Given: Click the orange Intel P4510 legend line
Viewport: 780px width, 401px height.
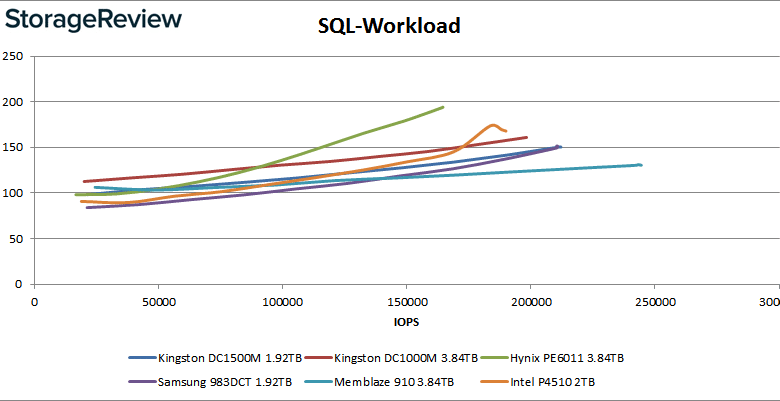Looking at the screenshot, I should coord(493,382).
